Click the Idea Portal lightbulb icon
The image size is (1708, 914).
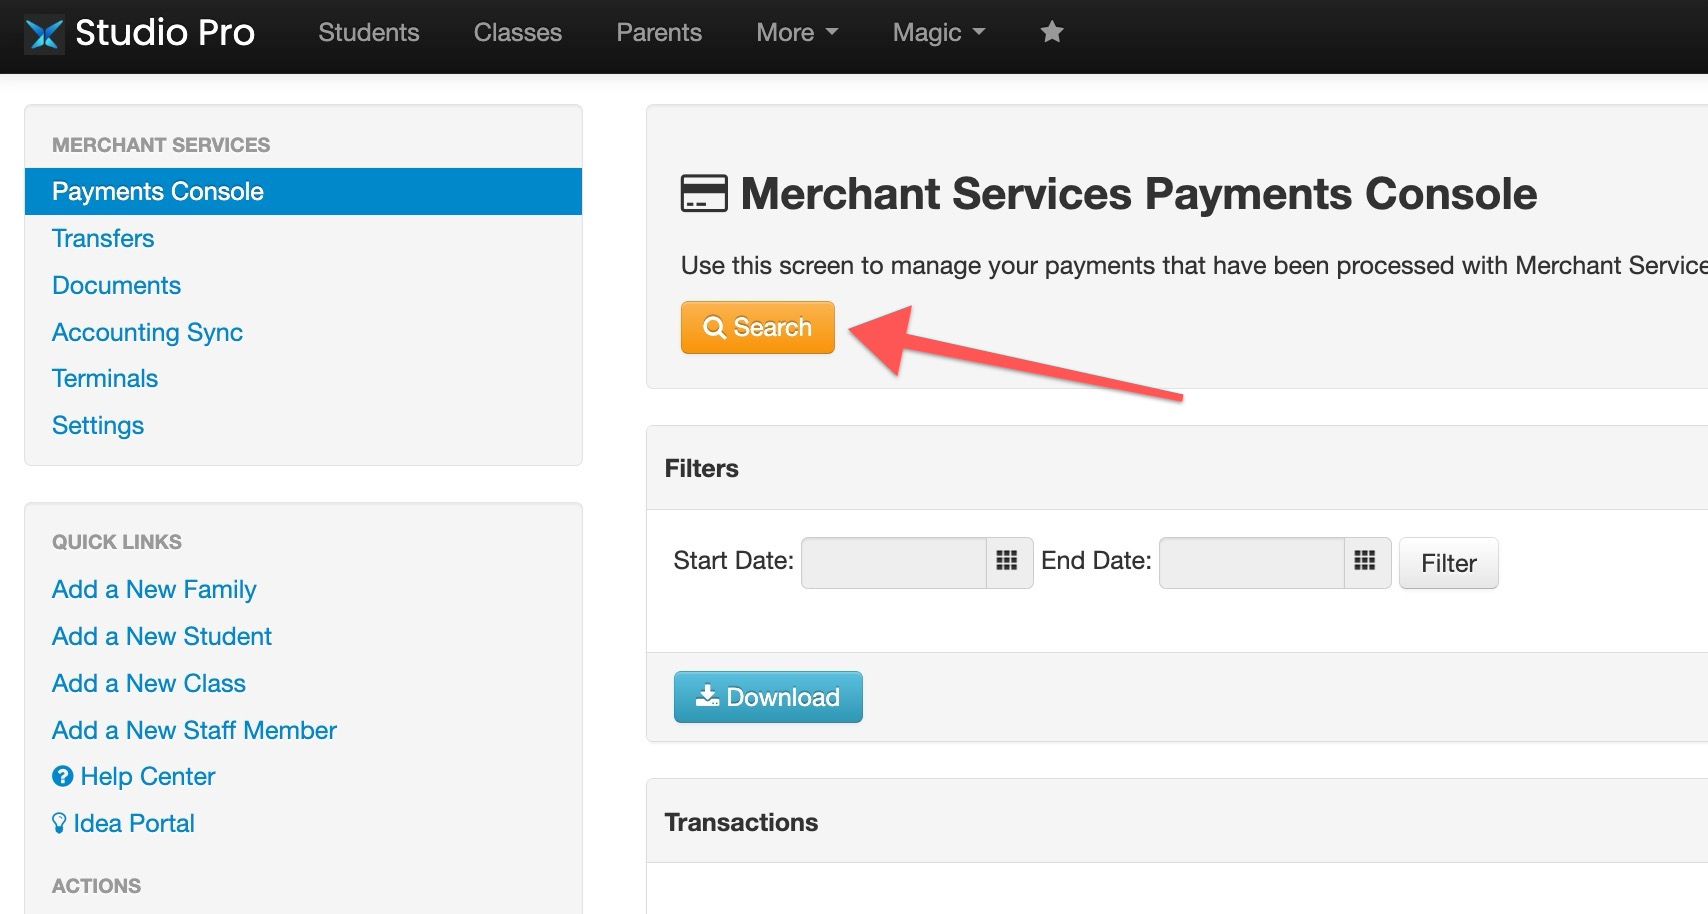(59, 823)
